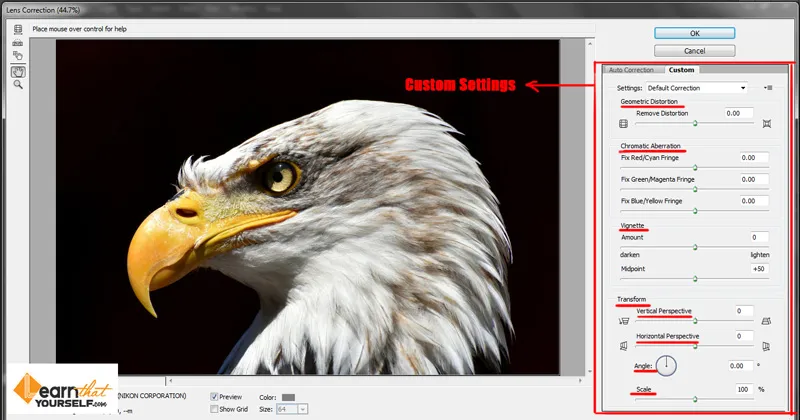The width and height of the screenshot is (800, 420).
Task: Click the Horizontal Perspective value field
Action: 744,336
